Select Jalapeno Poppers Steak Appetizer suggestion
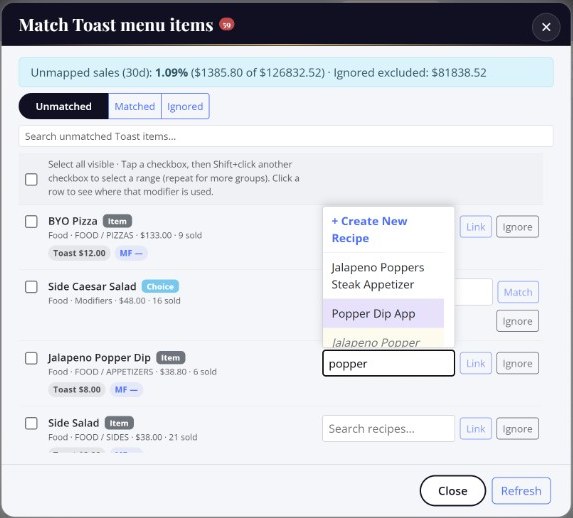 tap(383, 276)
